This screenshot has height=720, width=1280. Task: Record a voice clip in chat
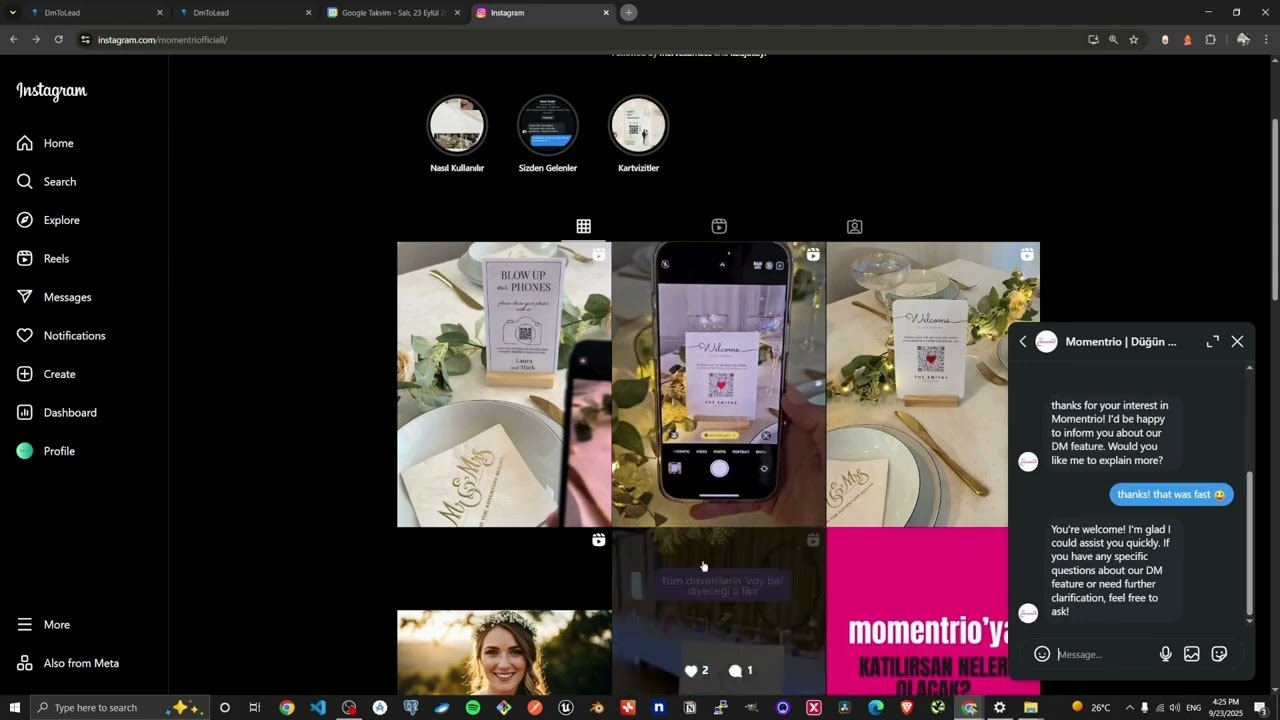[x=1165, y=654]
